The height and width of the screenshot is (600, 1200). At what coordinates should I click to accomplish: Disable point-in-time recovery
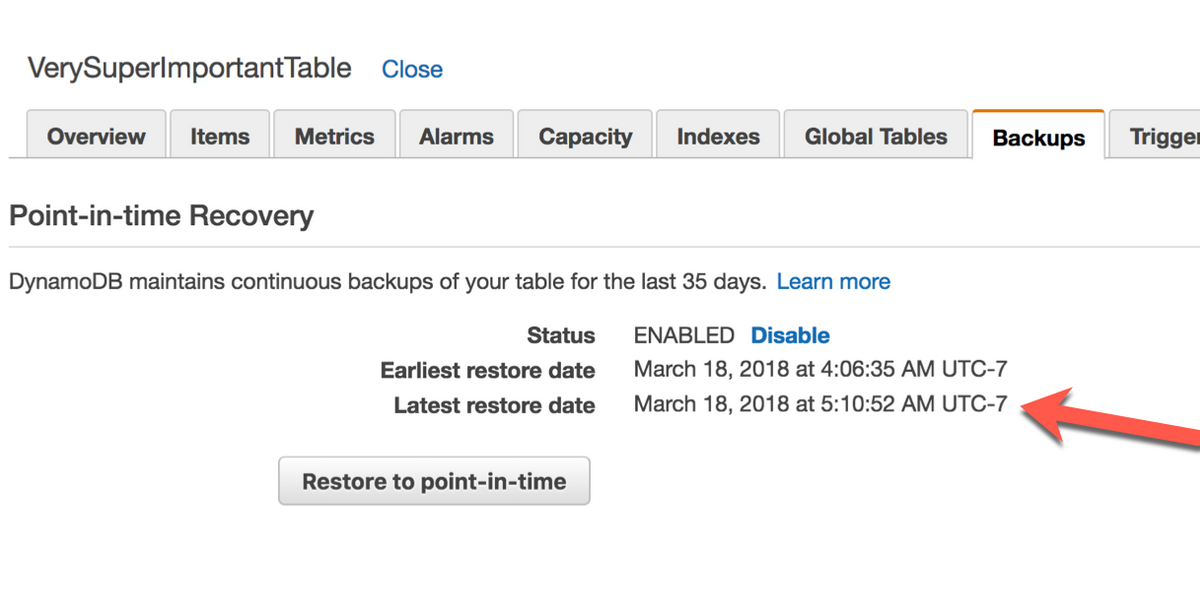coord(790,336)
